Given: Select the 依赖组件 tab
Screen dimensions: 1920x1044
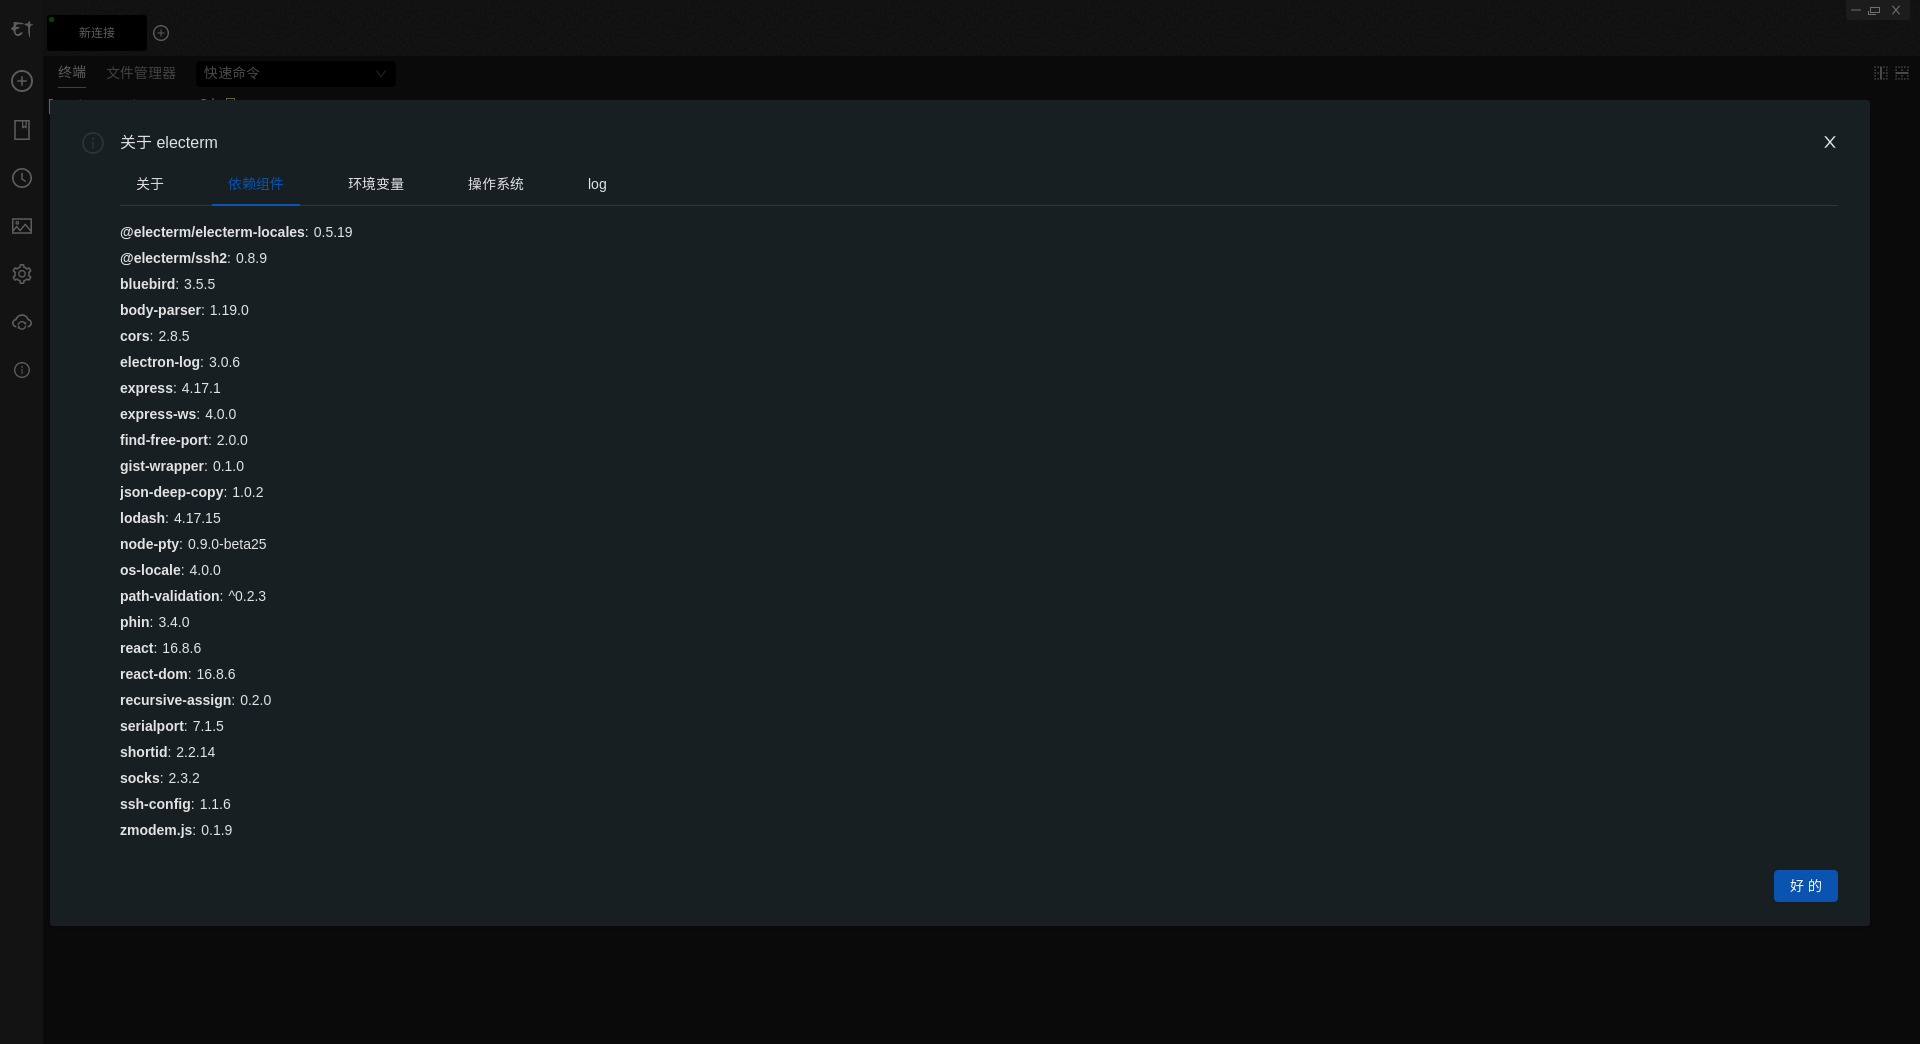Looking at the screenshot, I should pyautogui.click(x=256, y=184).
